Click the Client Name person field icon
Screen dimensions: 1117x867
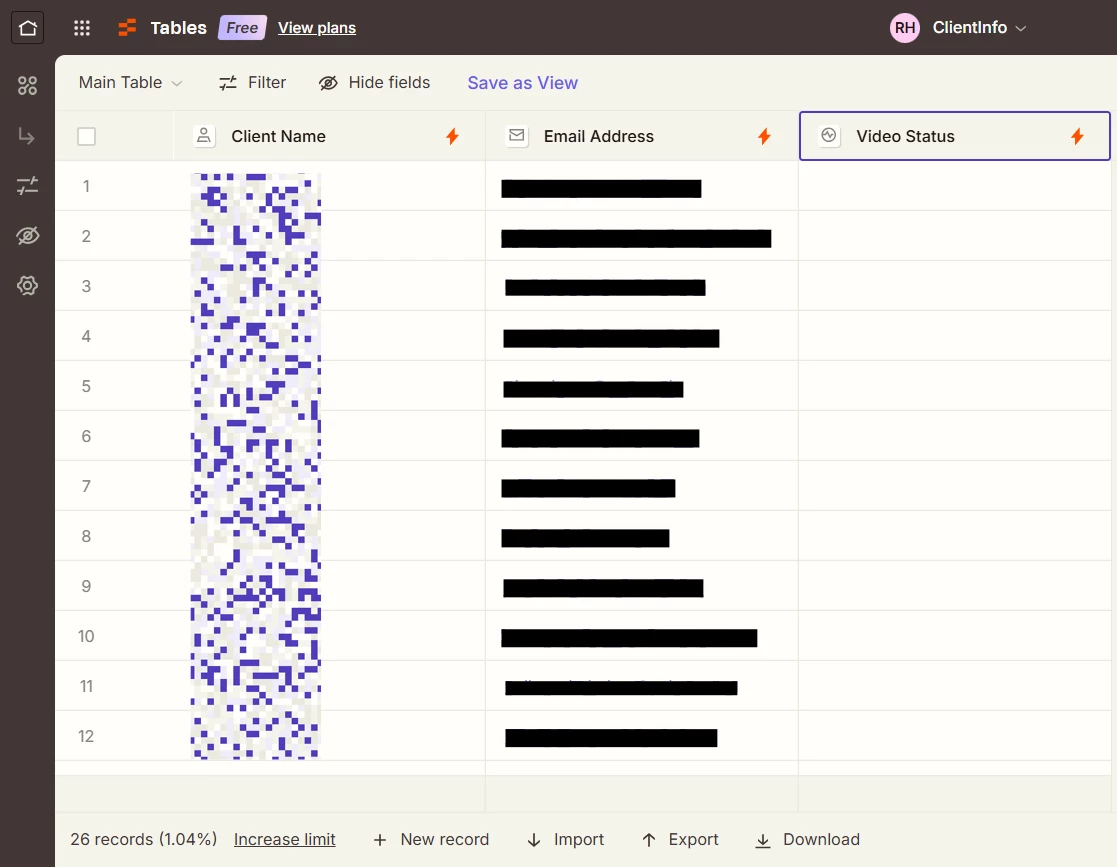[x=204, y=136]
